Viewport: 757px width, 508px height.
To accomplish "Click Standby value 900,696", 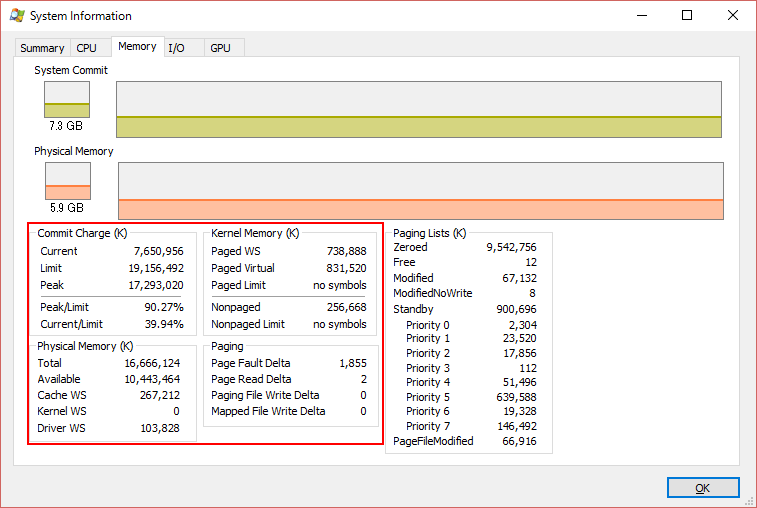I will point(517,309).
